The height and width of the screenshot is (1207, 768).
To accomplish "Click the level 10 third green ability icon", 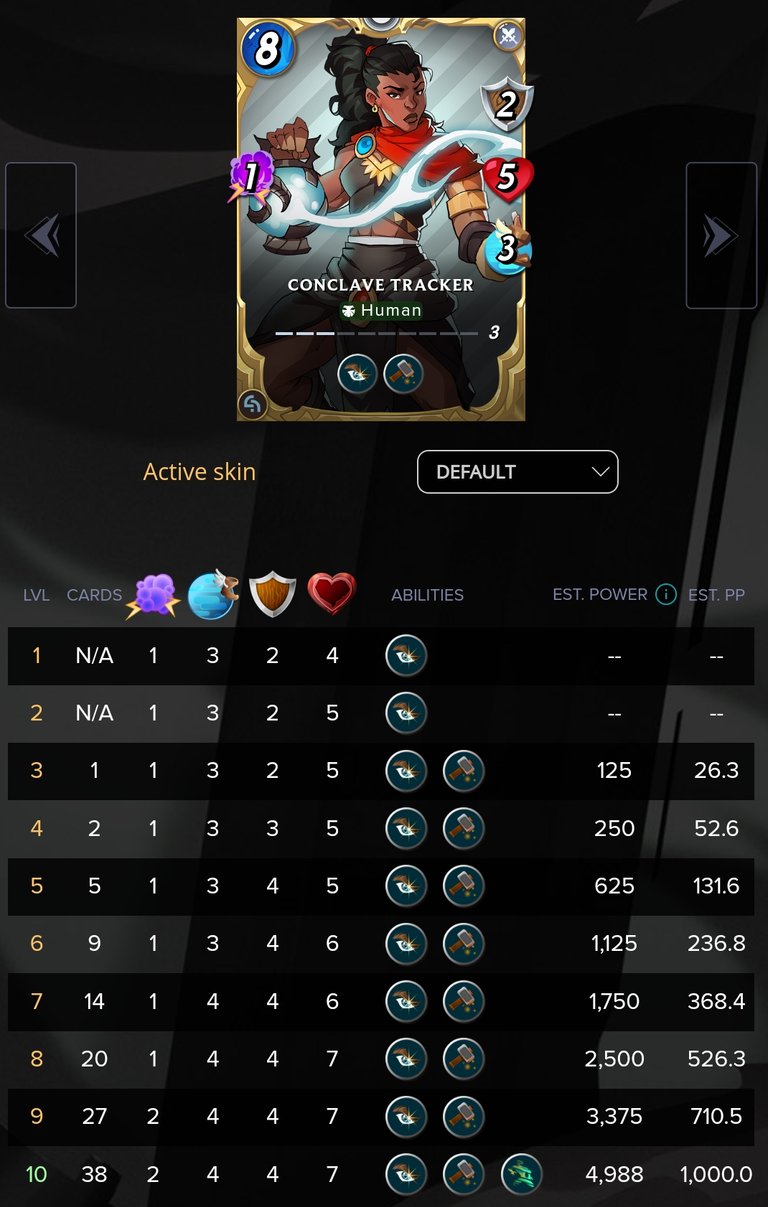I will coord(521,1174).
